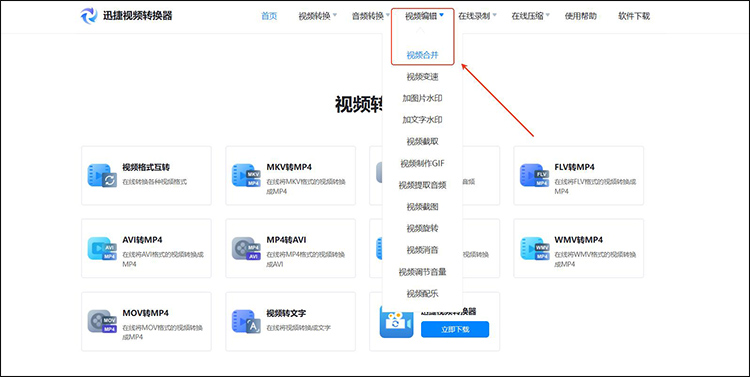Open the 在线录制 nav menu
Screen dimensions: 750x377
point(474,16)
